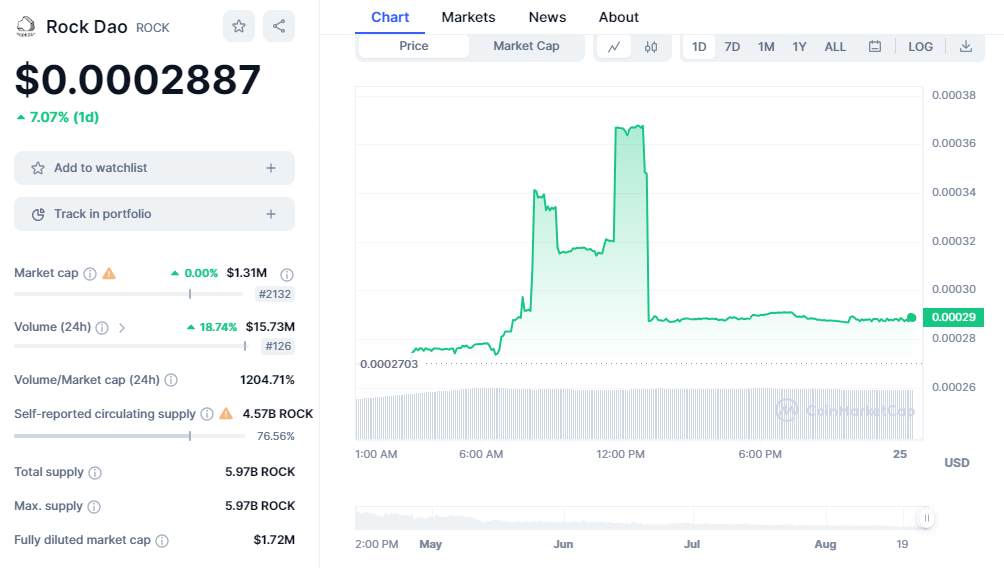Click circulating supply warning triangle icon

(x=226, y=414)
